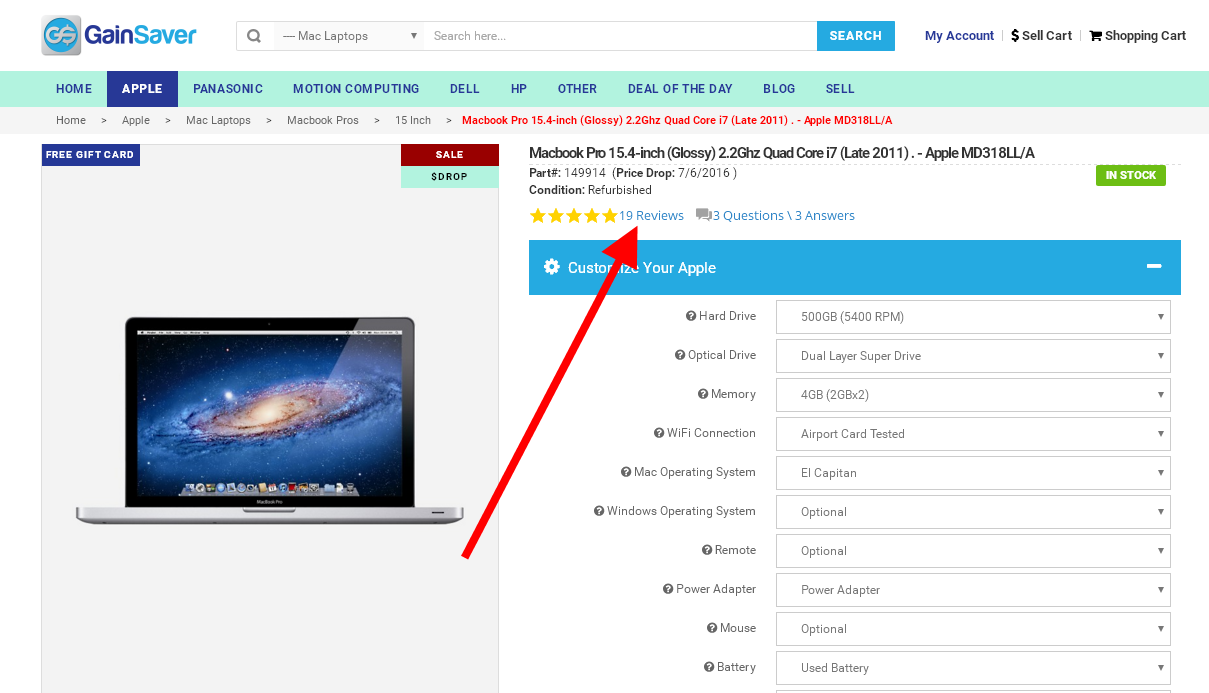Click the Mac Operating System help icon
Image resolution: width=1209 pixels, height=693 pixels.
[626, 472]
